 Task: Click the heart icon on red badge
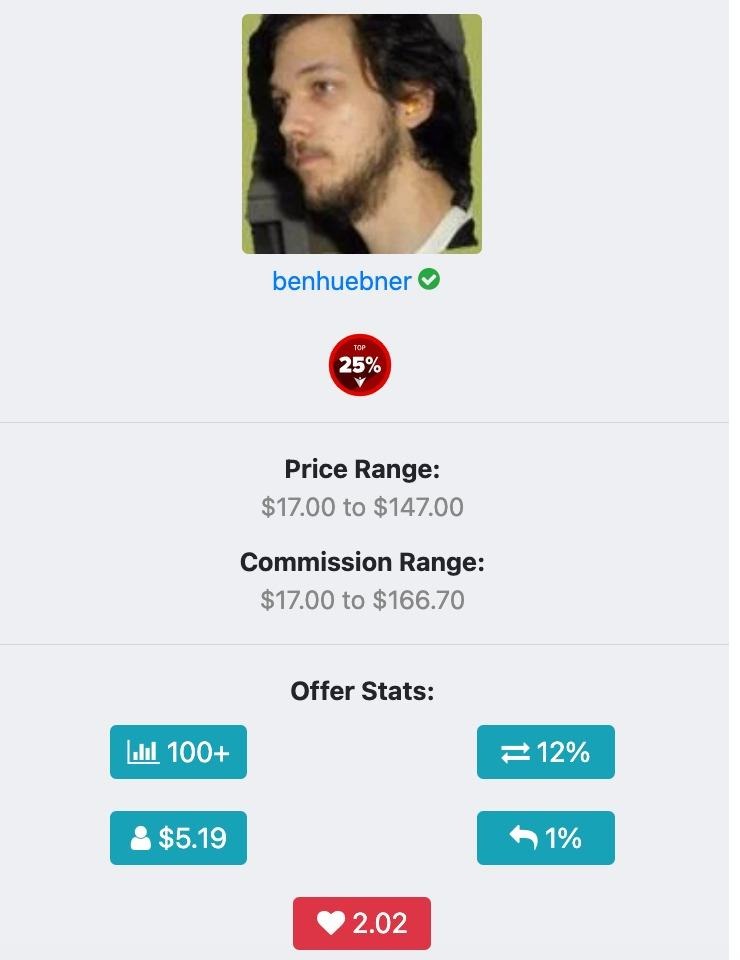click(331, 924)
